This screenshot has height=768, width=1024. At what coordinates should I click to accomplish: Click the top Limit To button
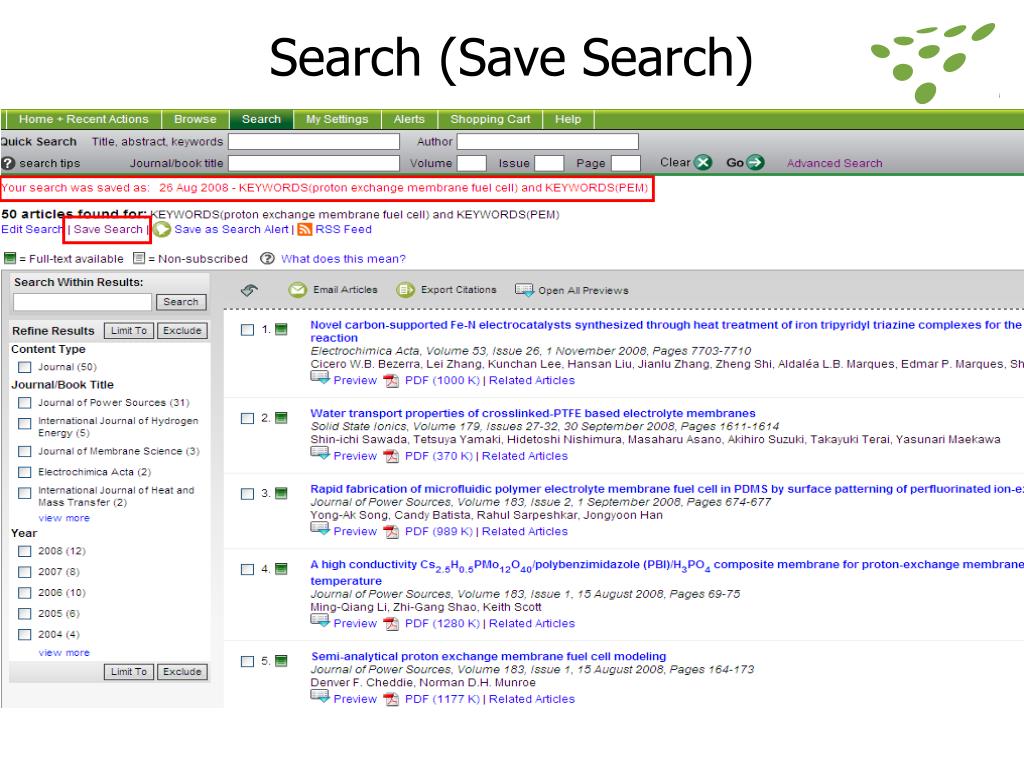coord(129,331)
